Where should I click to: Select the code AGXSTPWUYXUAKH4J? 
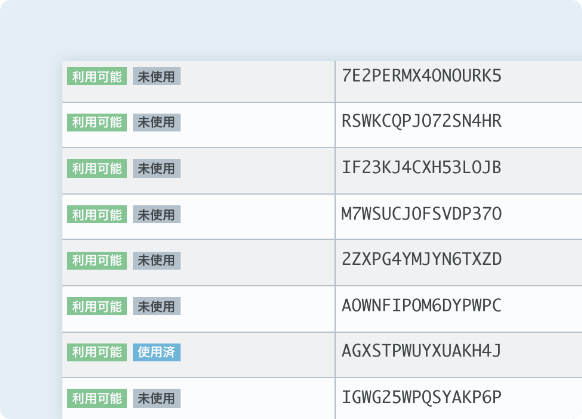click(x=422, y=351)
